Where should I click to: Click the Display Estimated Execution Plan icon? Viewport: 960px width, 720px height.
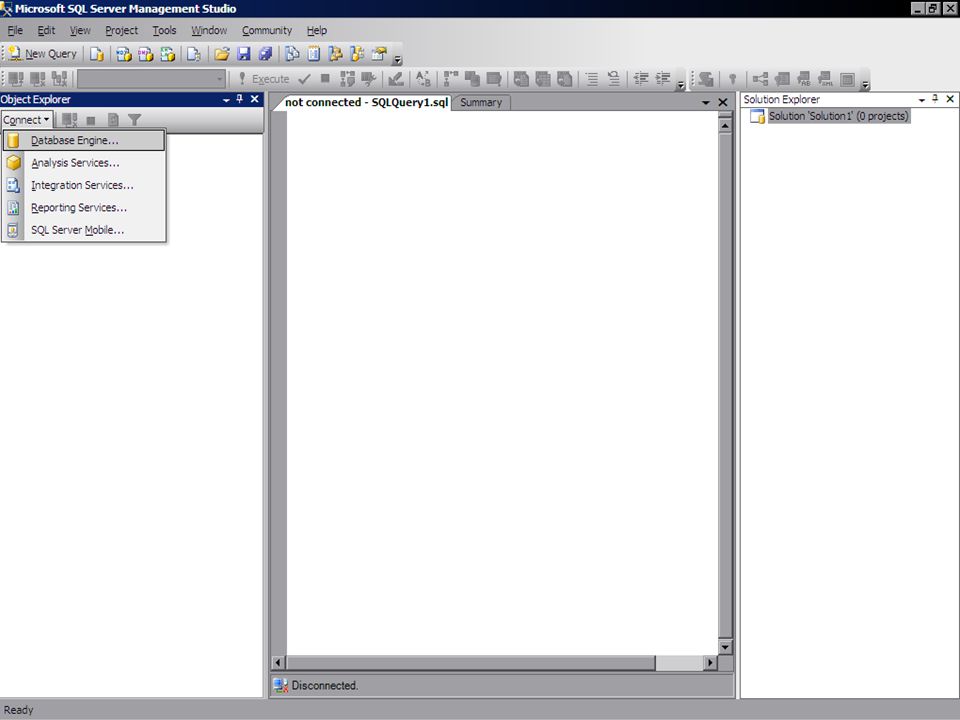347,78
